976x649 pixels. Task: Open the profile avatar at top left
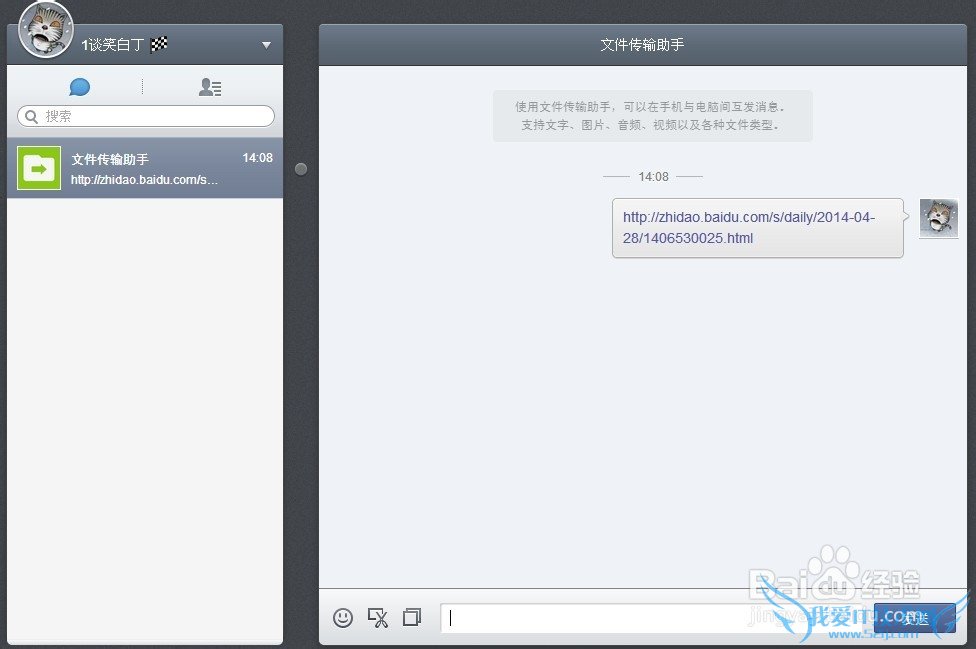(x=46, y=30)
